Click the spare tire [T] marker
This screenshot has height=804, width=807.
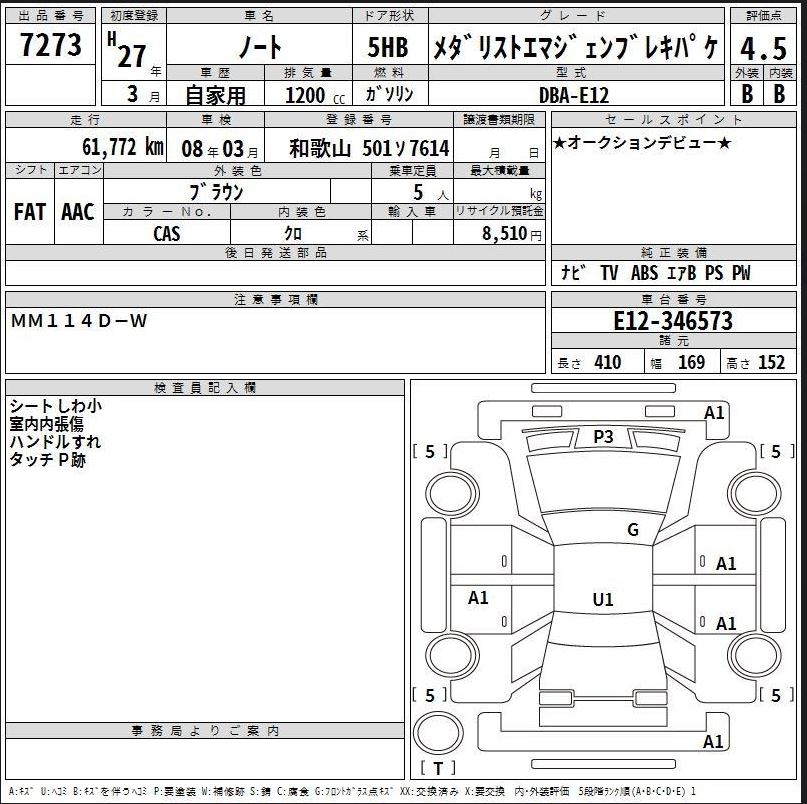click(x=437, y=768)
